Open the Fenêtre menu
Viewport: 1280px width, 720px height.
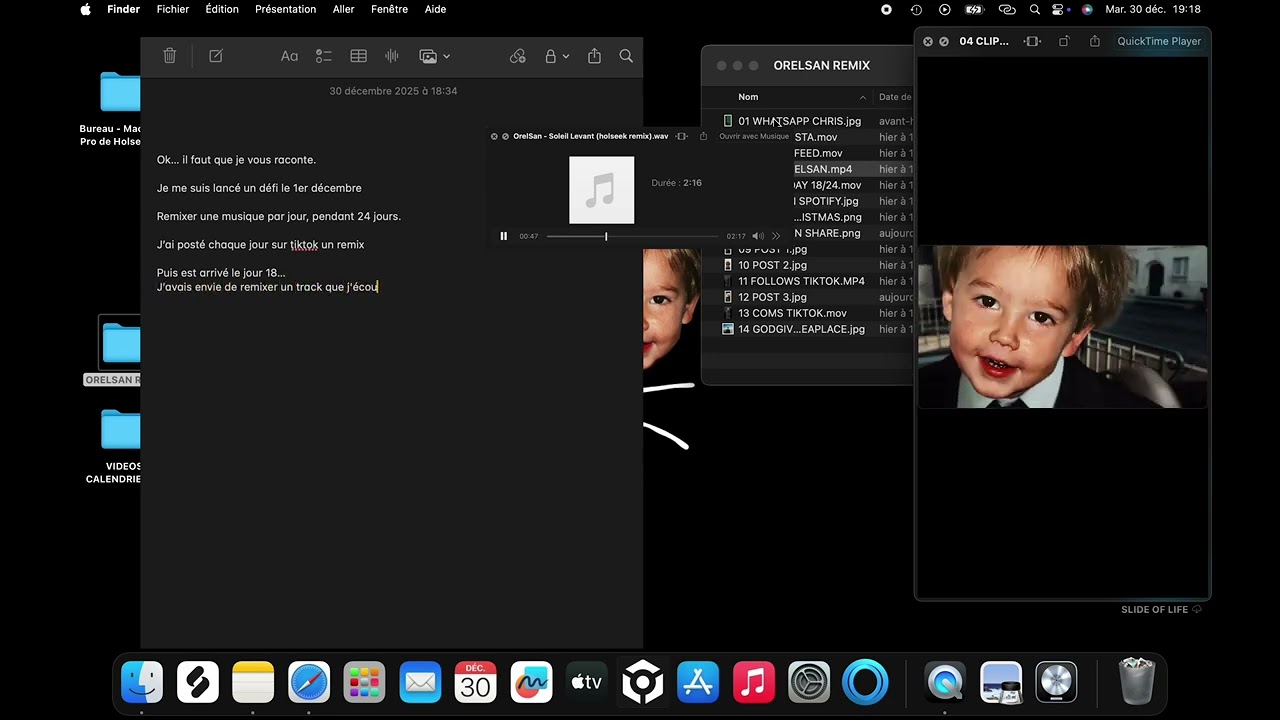tap(389, 9)
